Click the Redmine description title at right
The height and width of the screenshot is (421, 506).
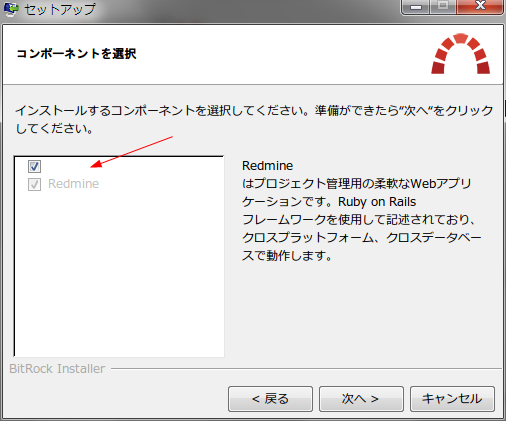tap(267, 166)
